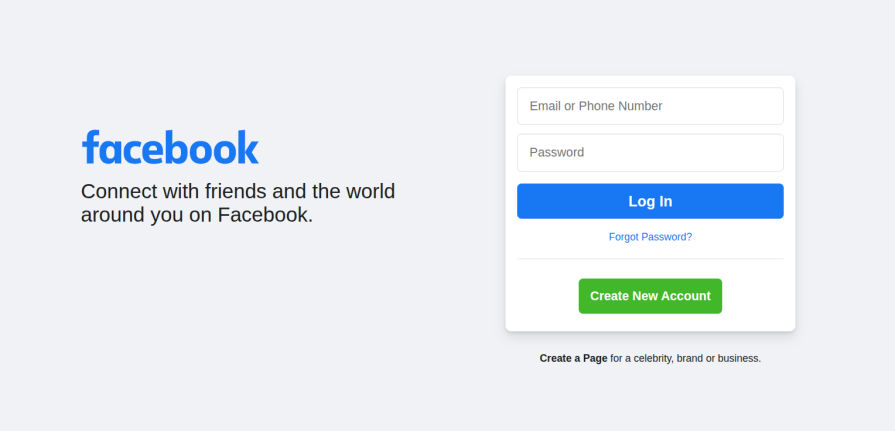
Task: Start account recovery via Forgot Password?
Action: pyautogui.click(x=650, y=237)
